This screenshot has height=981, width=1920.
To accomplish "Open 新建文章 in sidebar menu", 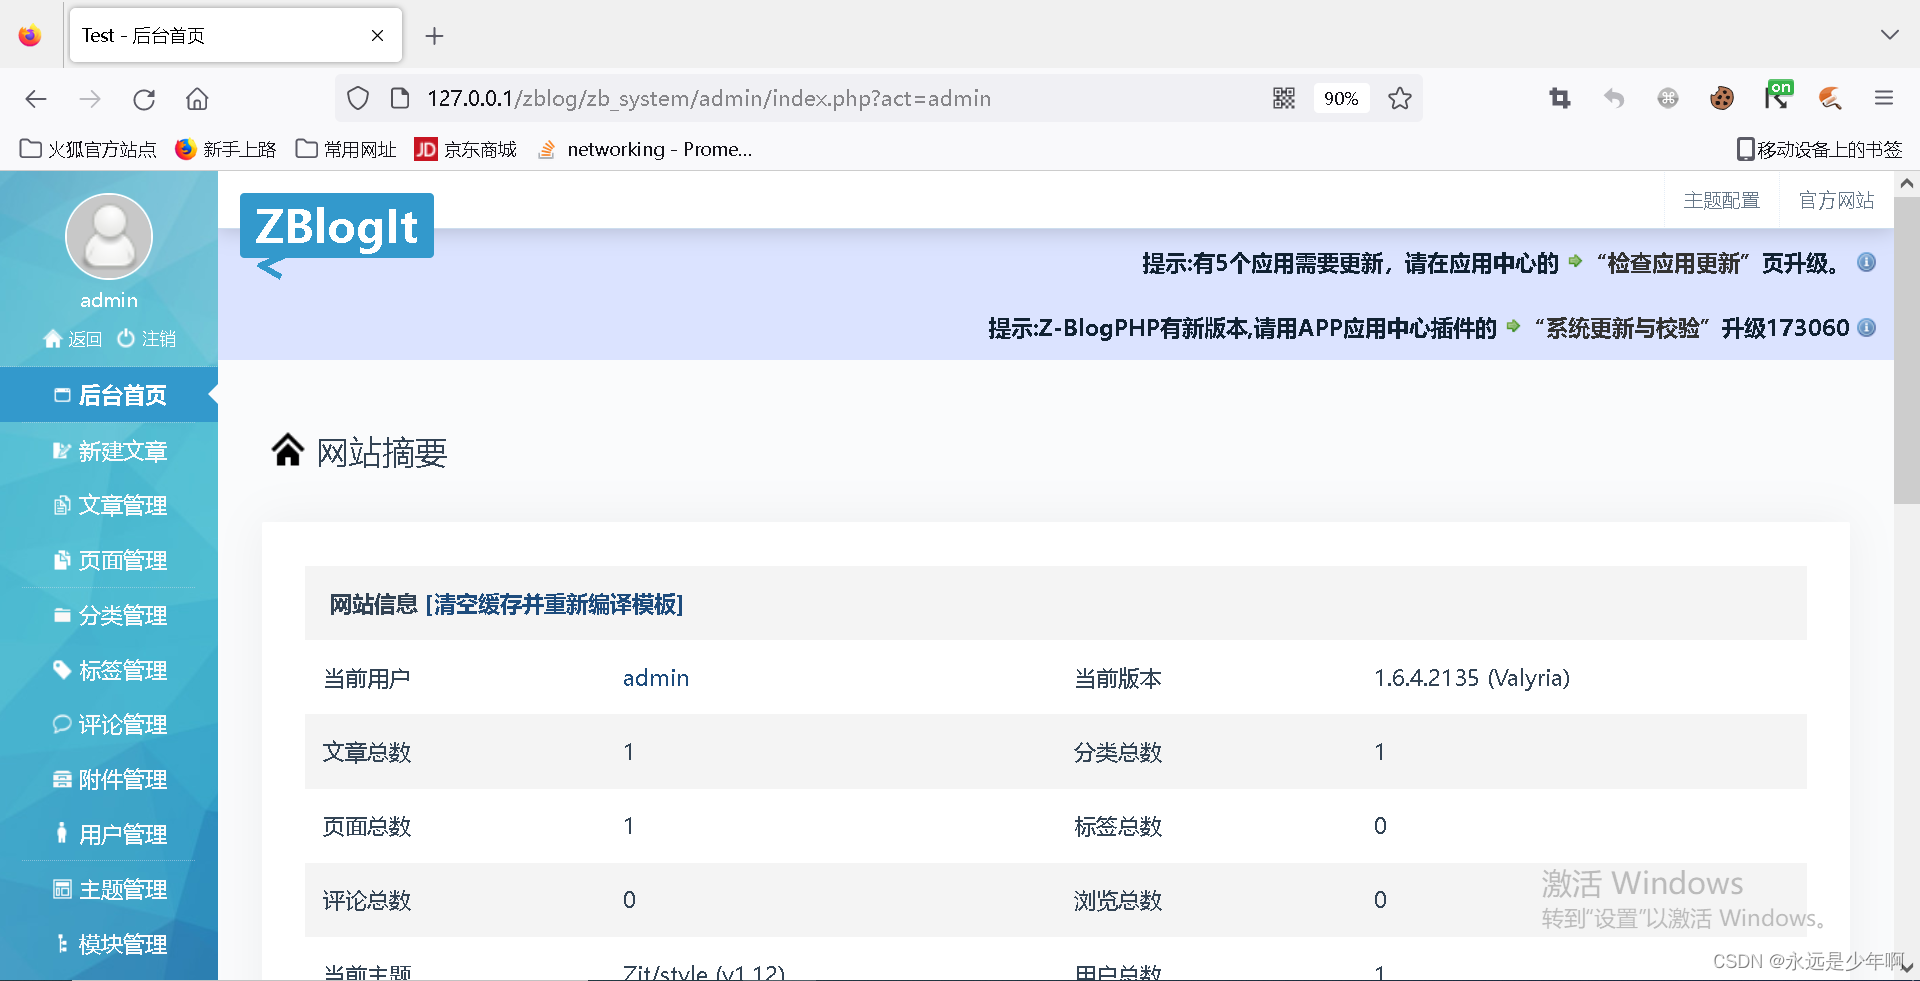I will click(x=109, y=451).
